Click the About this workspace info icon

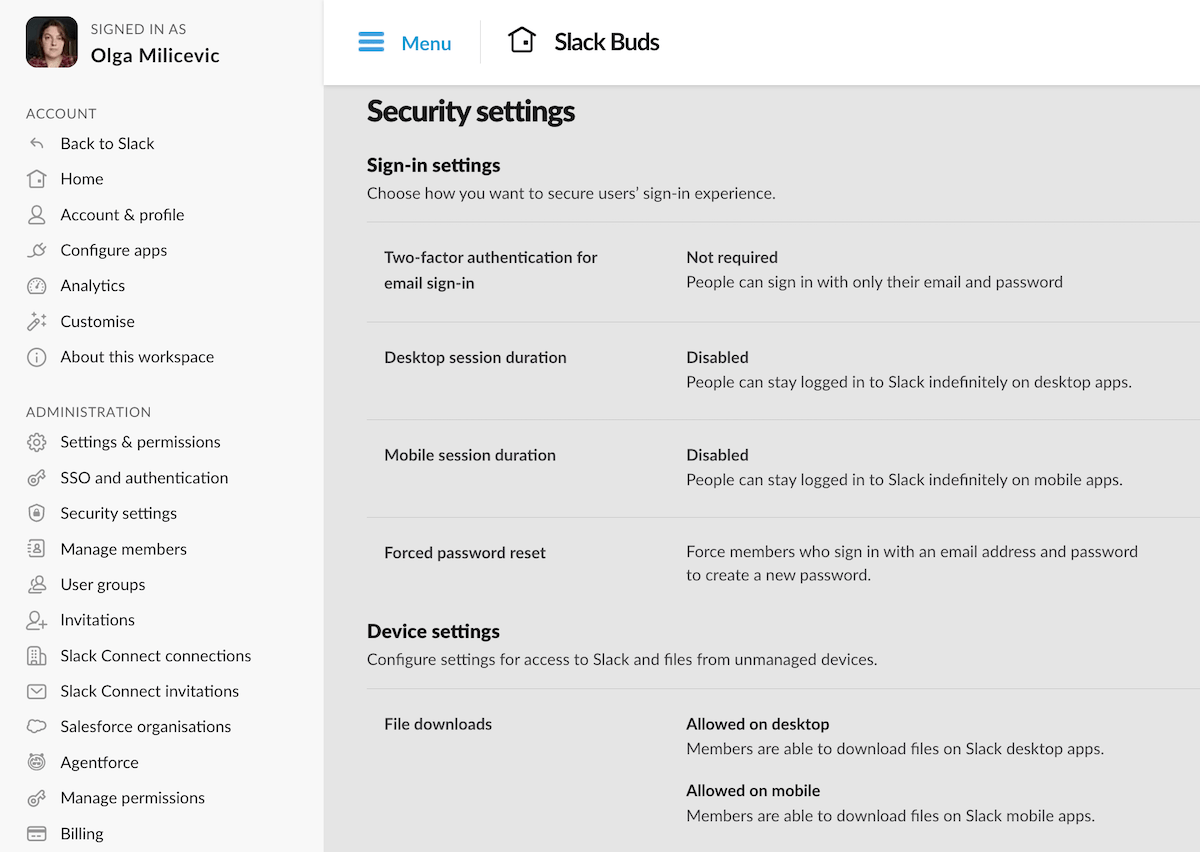tap(37, 357)
